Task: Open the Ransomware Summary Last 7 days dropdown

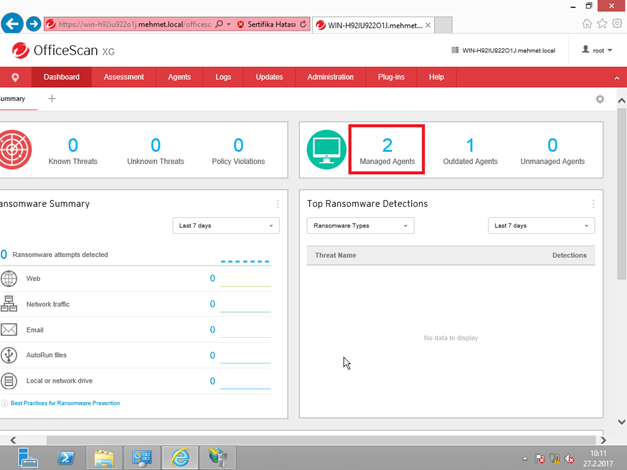Action: click(x=226, y=226)
